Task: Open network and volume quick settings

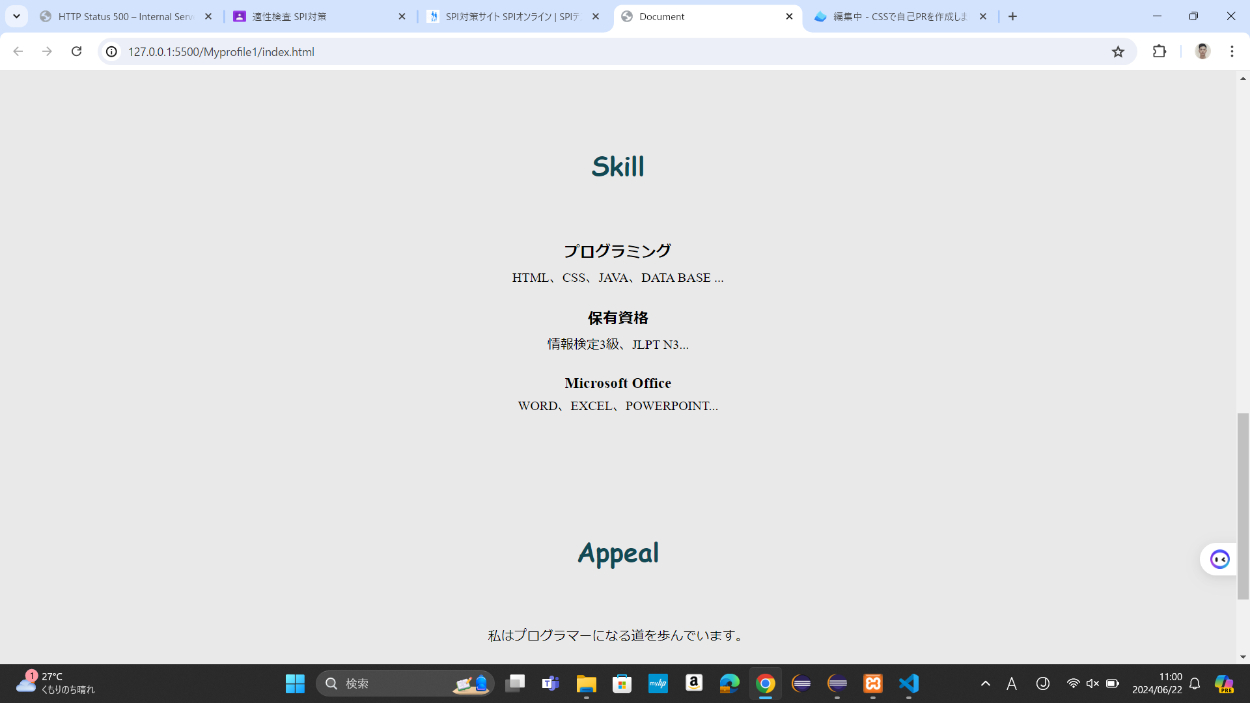Action: [1092, 684]
